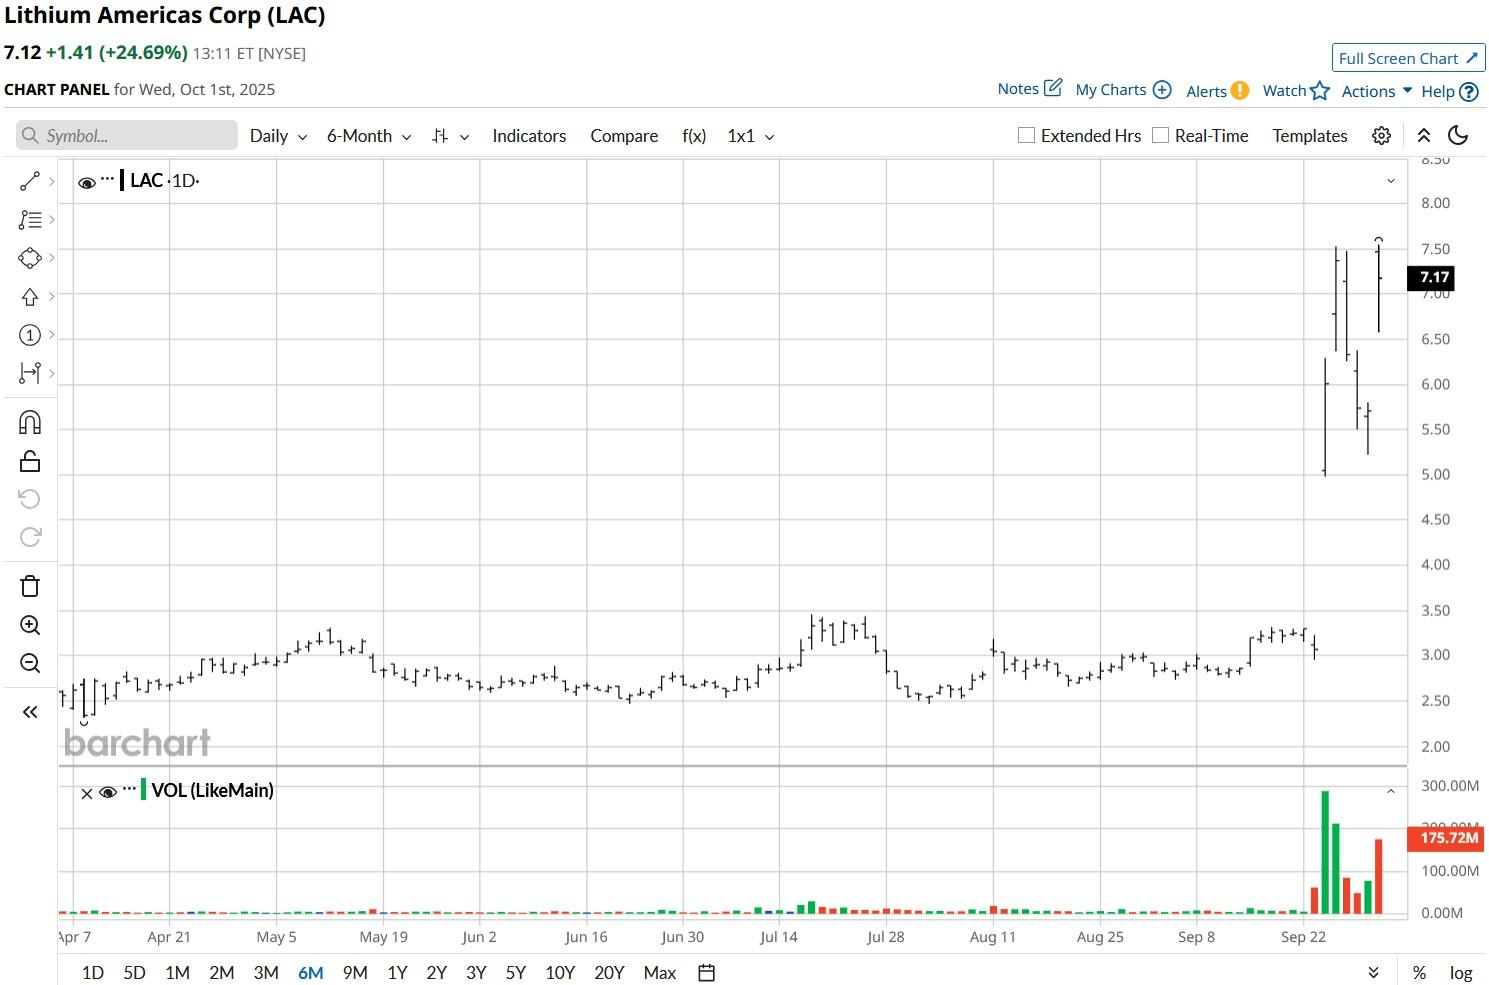Open the Full Screen Chart
The image size is (1489, 985).
(1408, 58)
